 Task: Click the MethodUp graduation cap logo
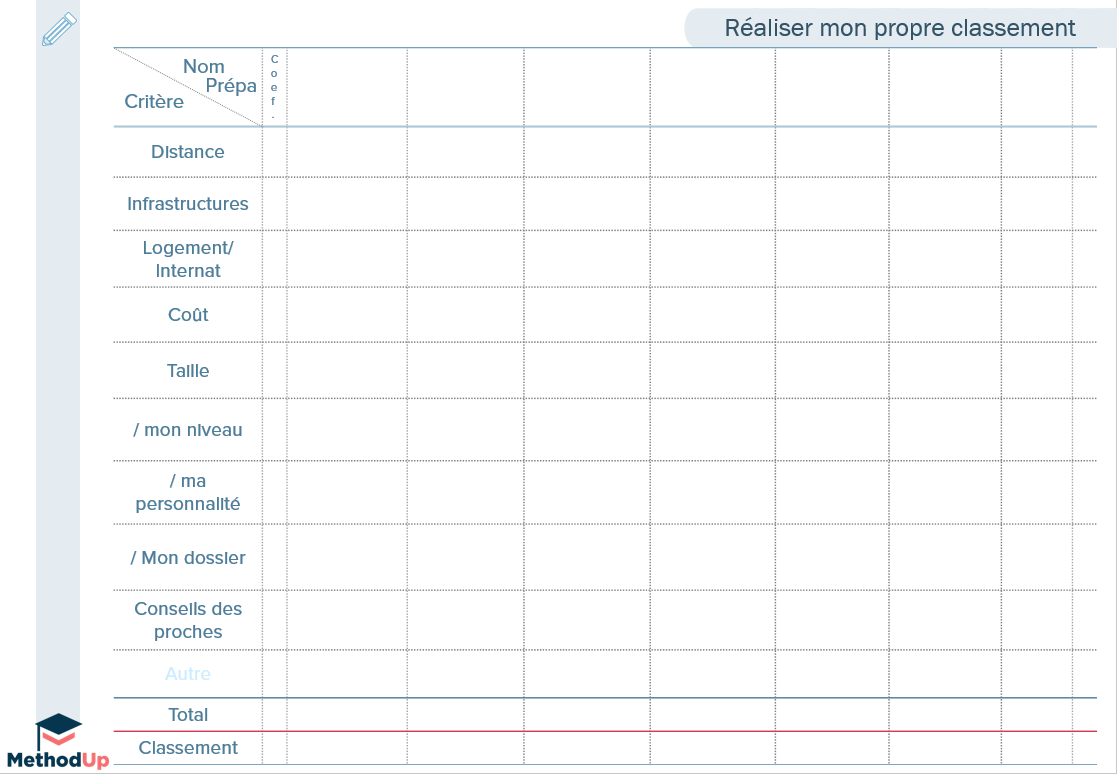(x=60, y=729)
